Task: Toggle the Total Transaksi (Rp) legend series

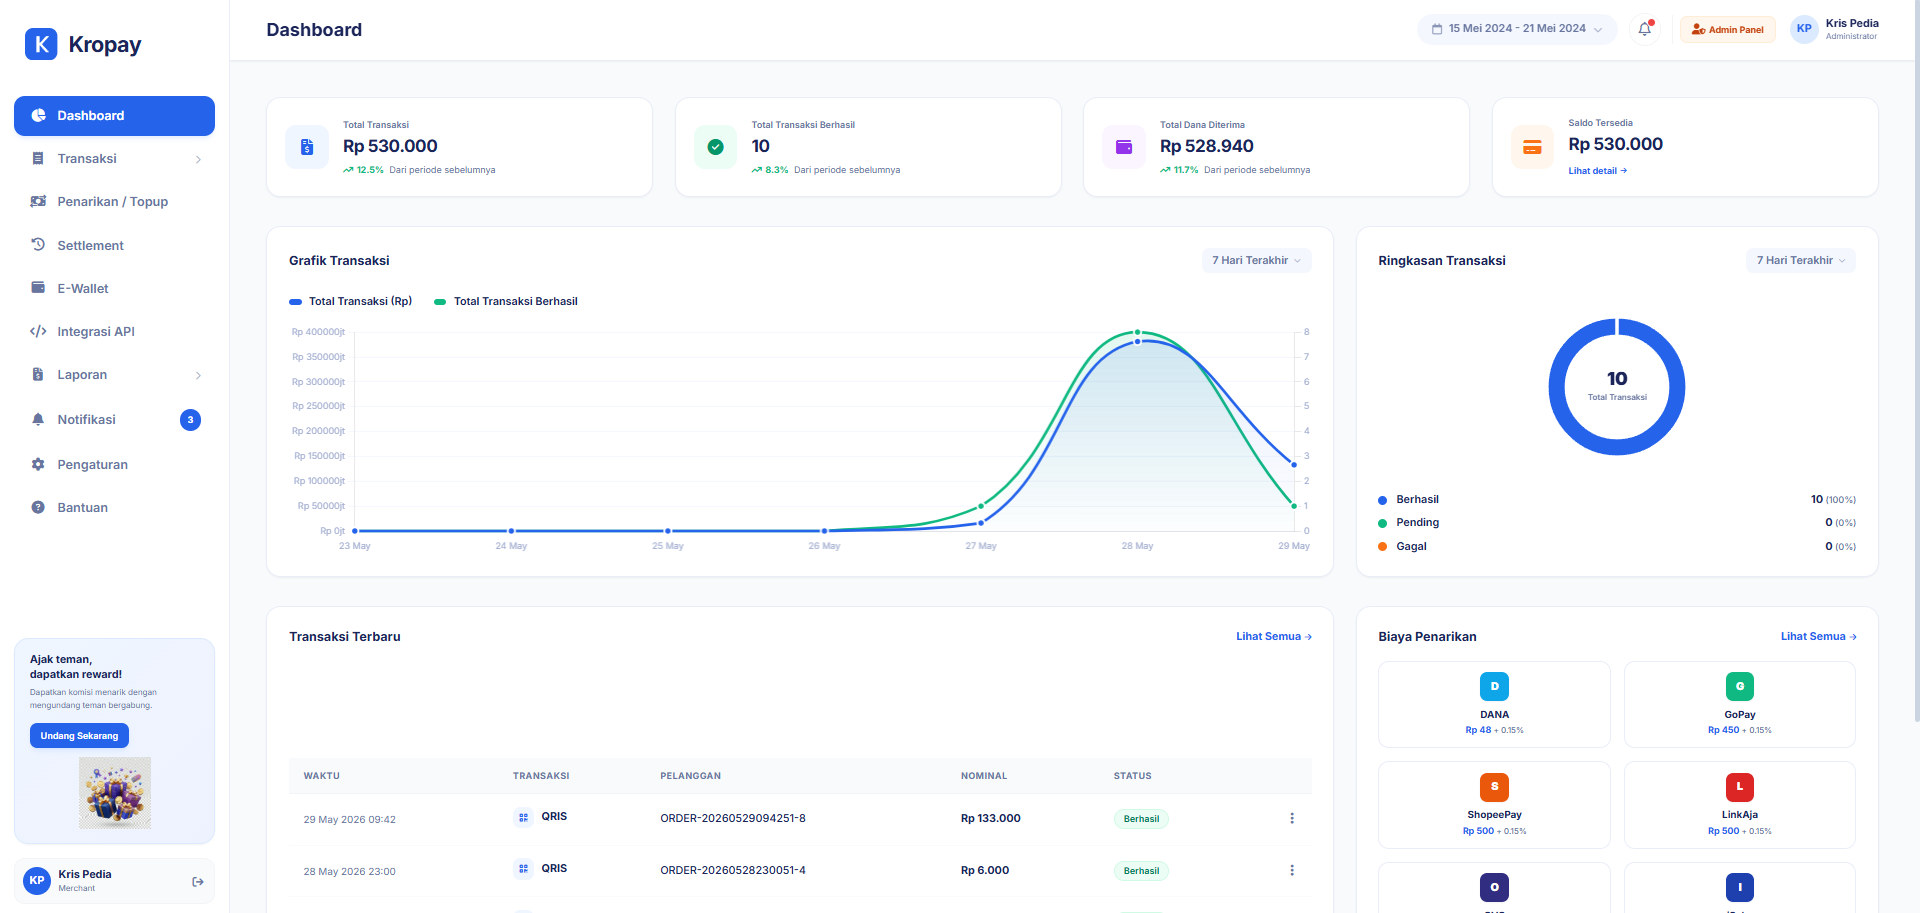Action: (x=351, y=301)
